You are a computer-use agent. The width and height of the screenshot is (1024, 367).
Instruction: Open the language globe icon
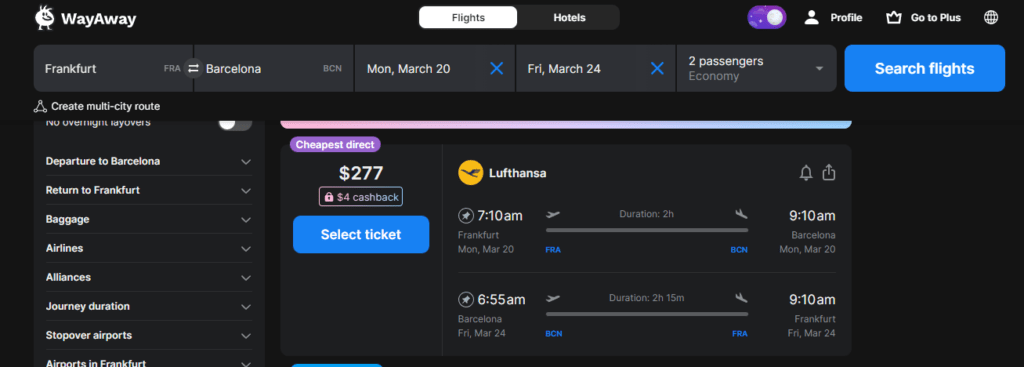[991, 18]
